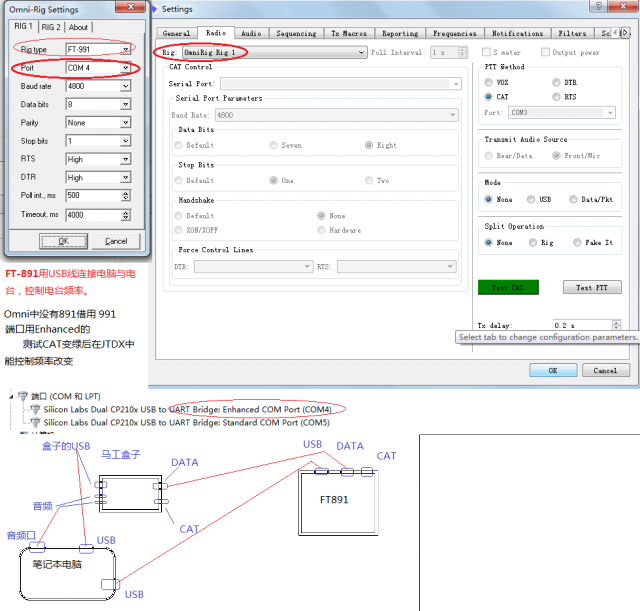Click the Test PTT button
The width and height of the screenshot is (640, 611).
point(592,287)
